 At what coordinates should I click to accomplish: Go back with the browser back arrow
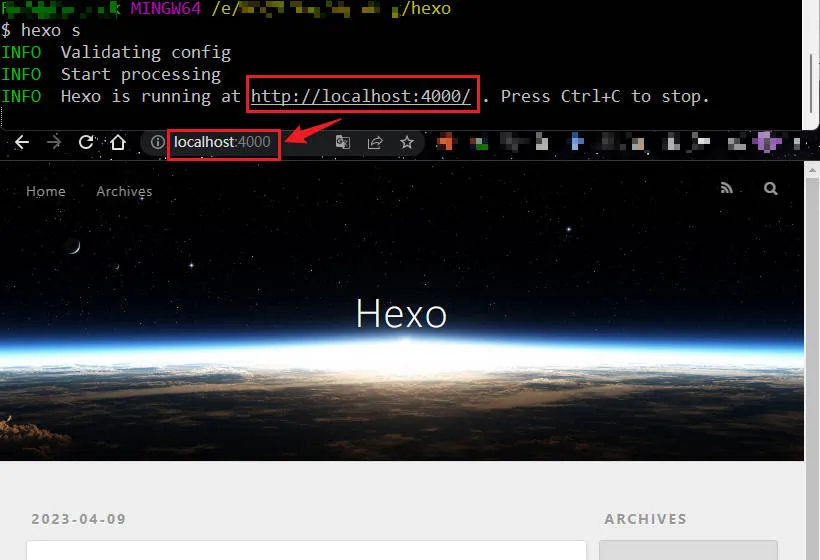point(21,142)
